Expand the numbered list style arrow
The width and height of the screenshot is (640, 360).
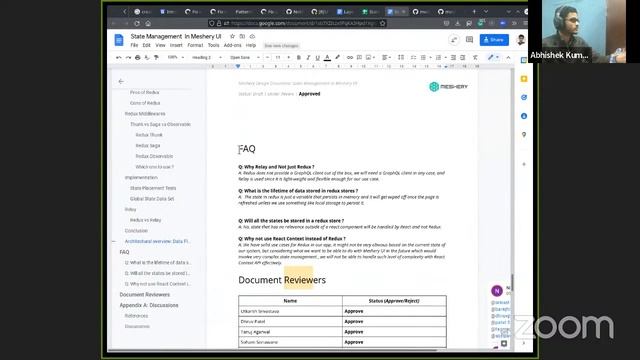[x=445, y=58]
